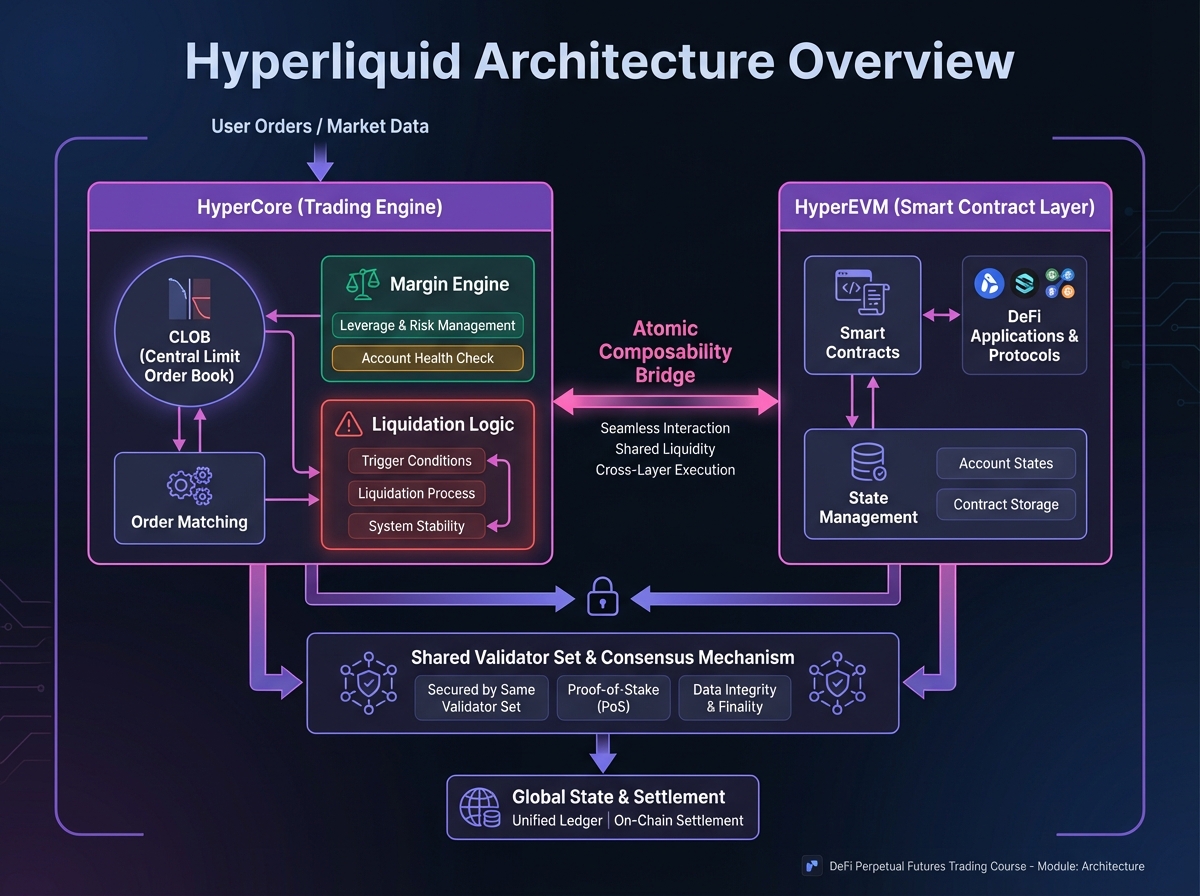1200x896 pixels.
Task: Click the course logo icon in footer
Action: point(812,866)
